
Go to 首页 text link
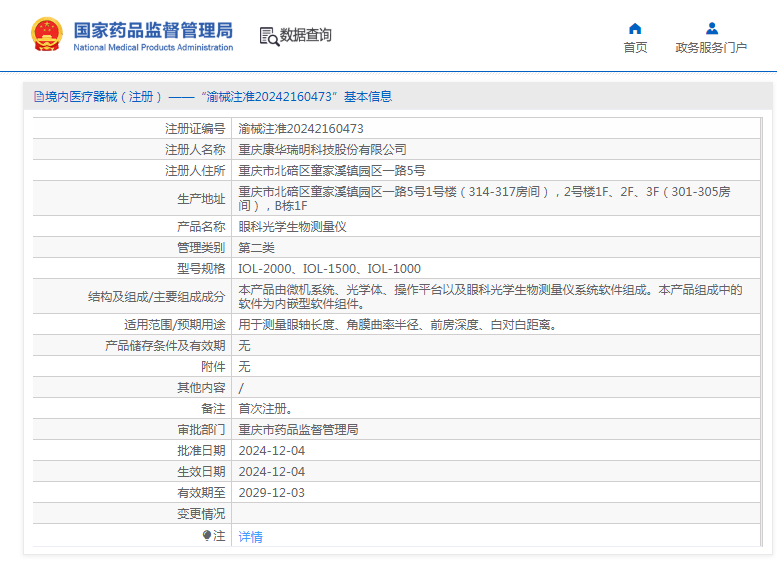[x=635, y=48]
